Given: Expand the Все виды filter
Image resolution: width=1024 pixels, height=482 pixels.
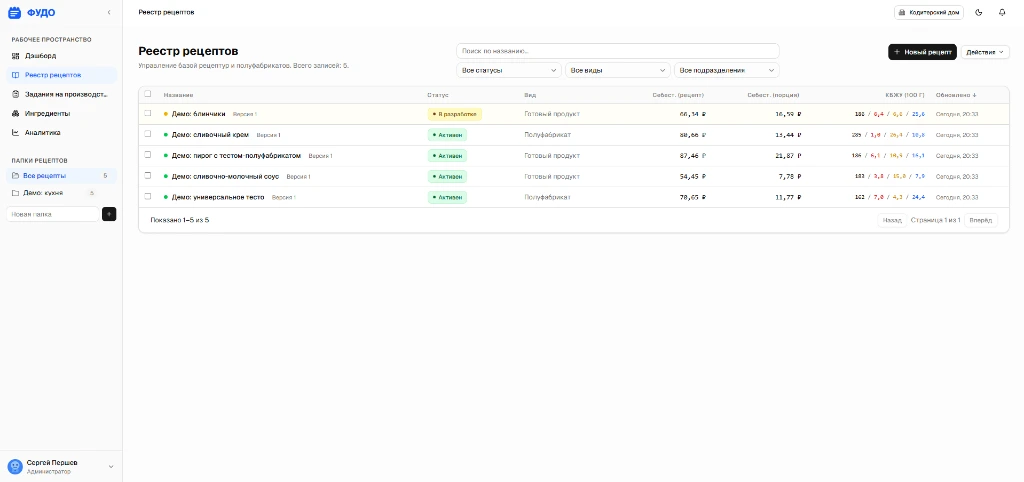Looking at the screenshot, I should (617, 71).
